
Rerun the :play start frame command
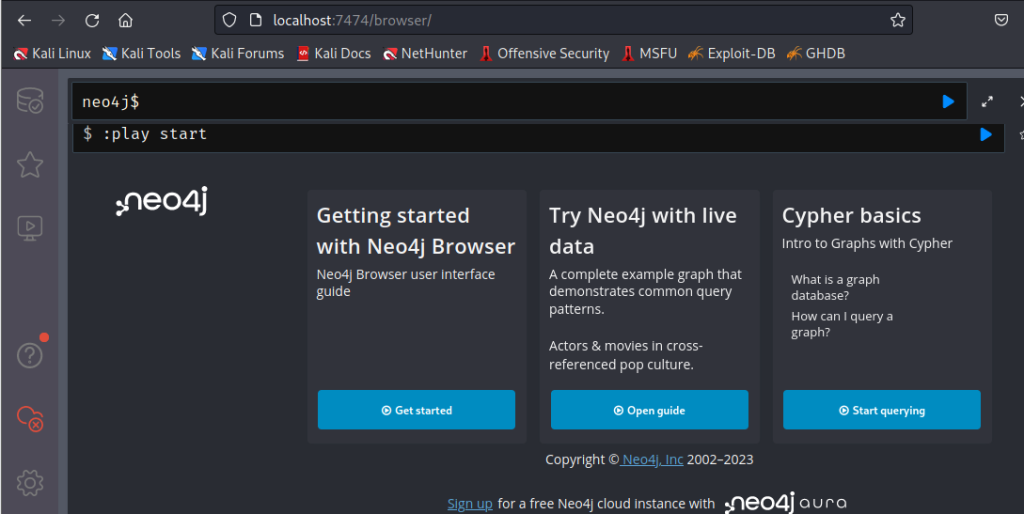click(986, 134)
